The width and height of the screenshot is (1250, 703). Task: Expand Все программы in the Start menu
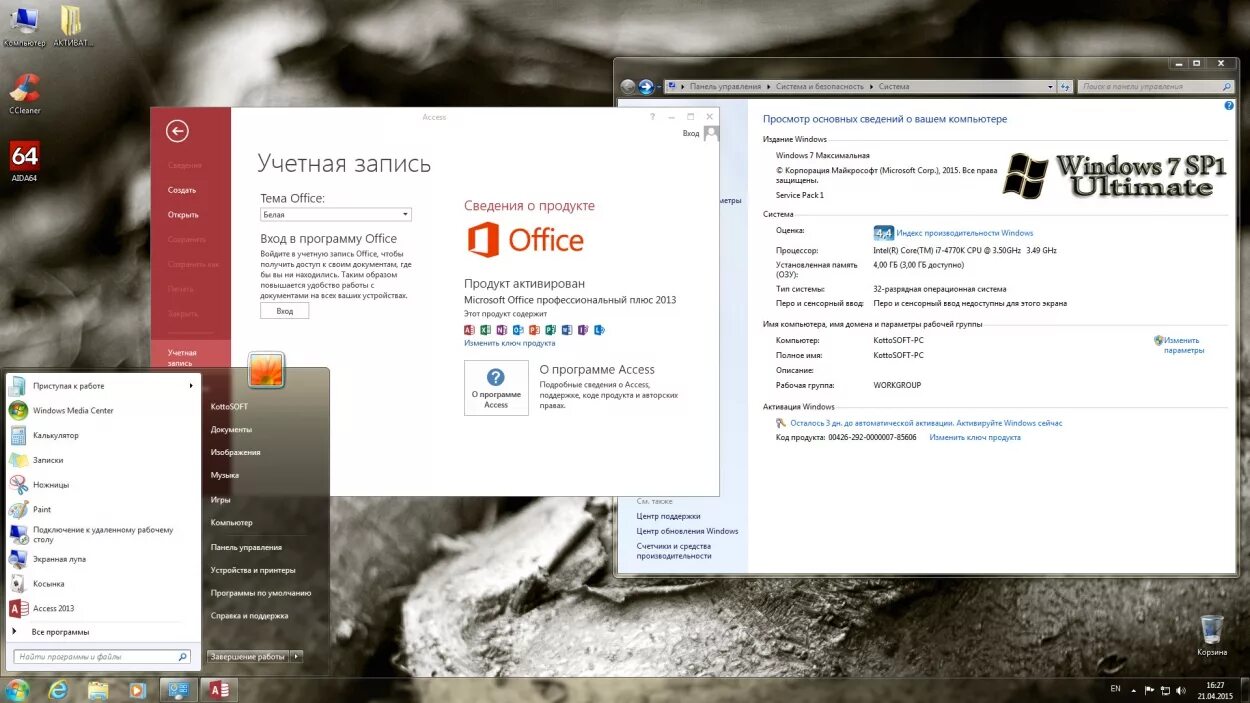[x=60, y=632]
